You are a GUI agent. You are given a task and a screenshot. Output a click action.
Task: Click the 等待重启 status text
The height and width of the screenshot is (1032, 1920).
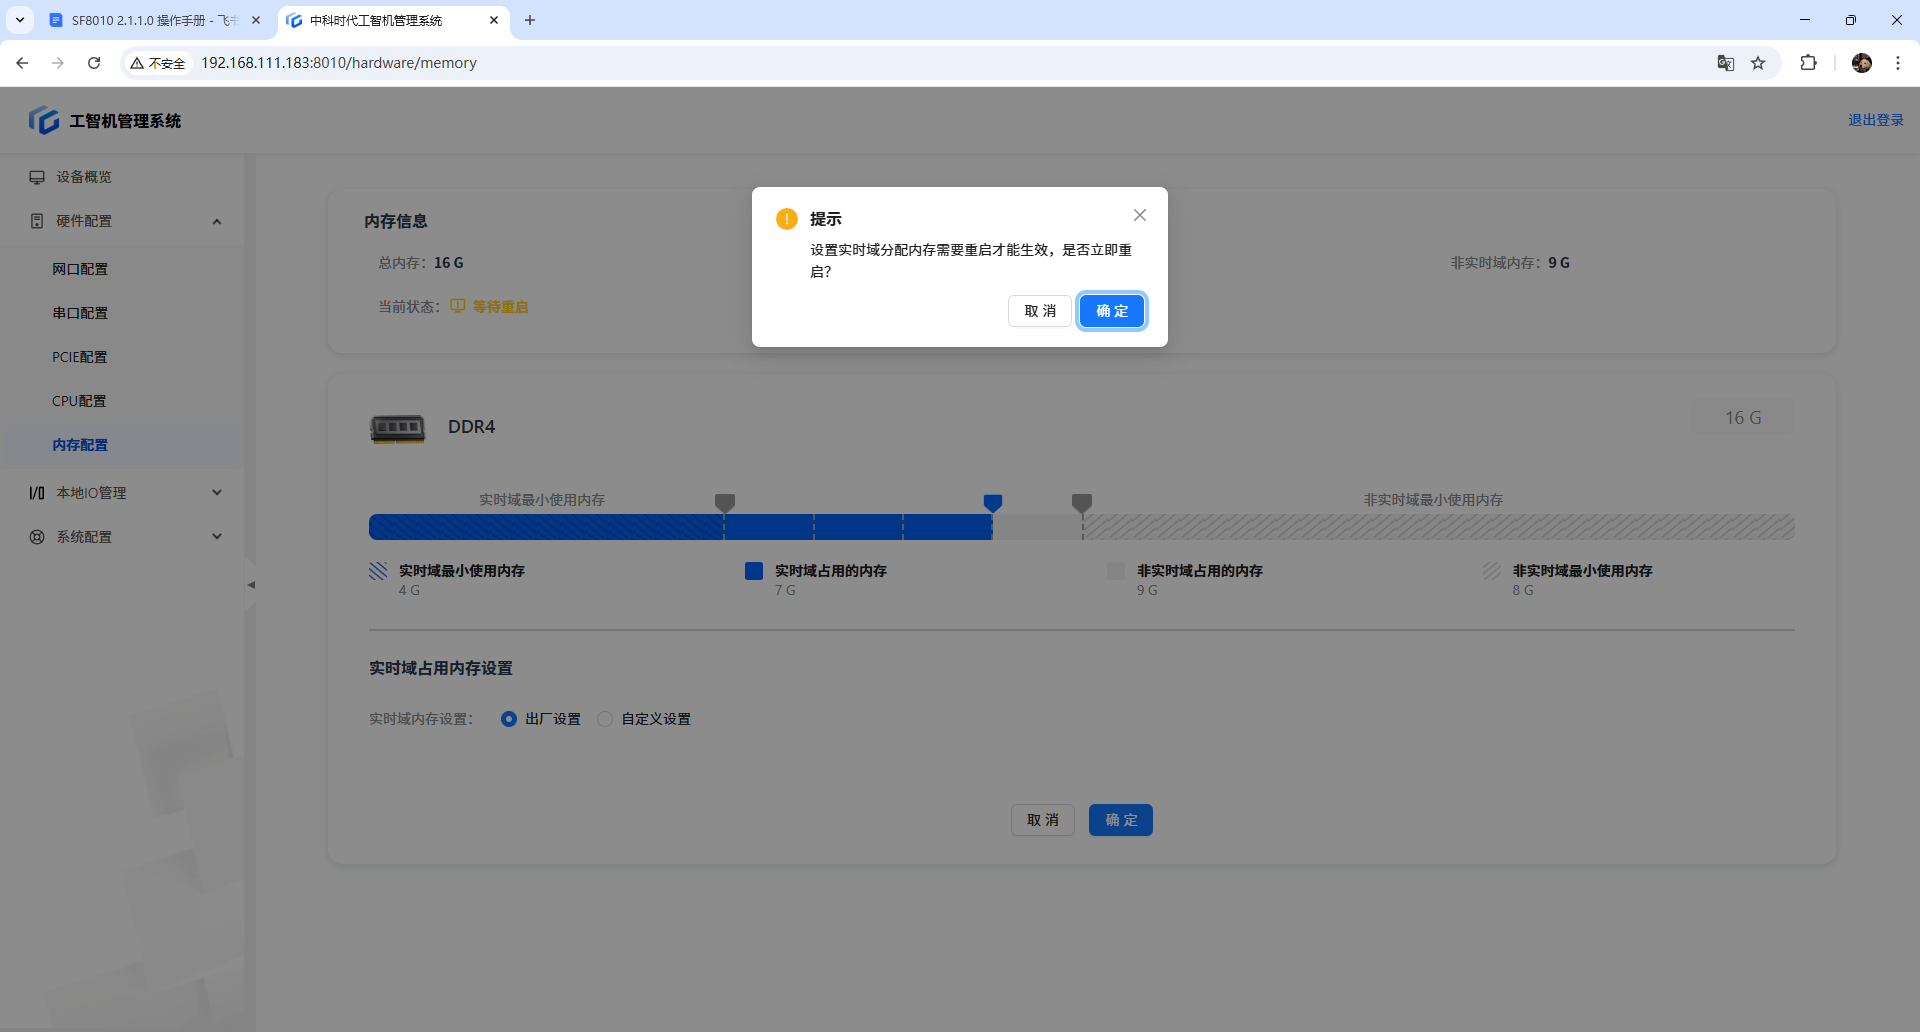click(500, 307)
